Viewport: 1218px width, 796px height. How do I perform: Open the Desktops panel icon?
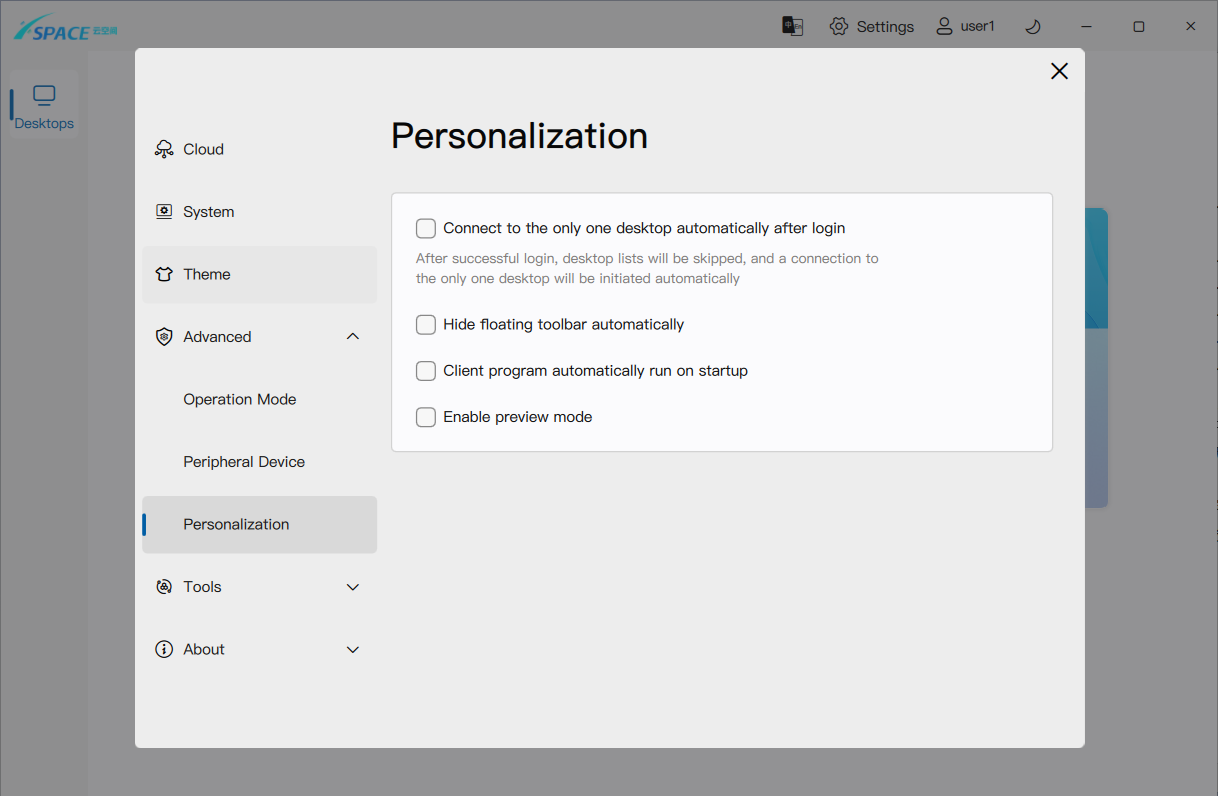44,96
